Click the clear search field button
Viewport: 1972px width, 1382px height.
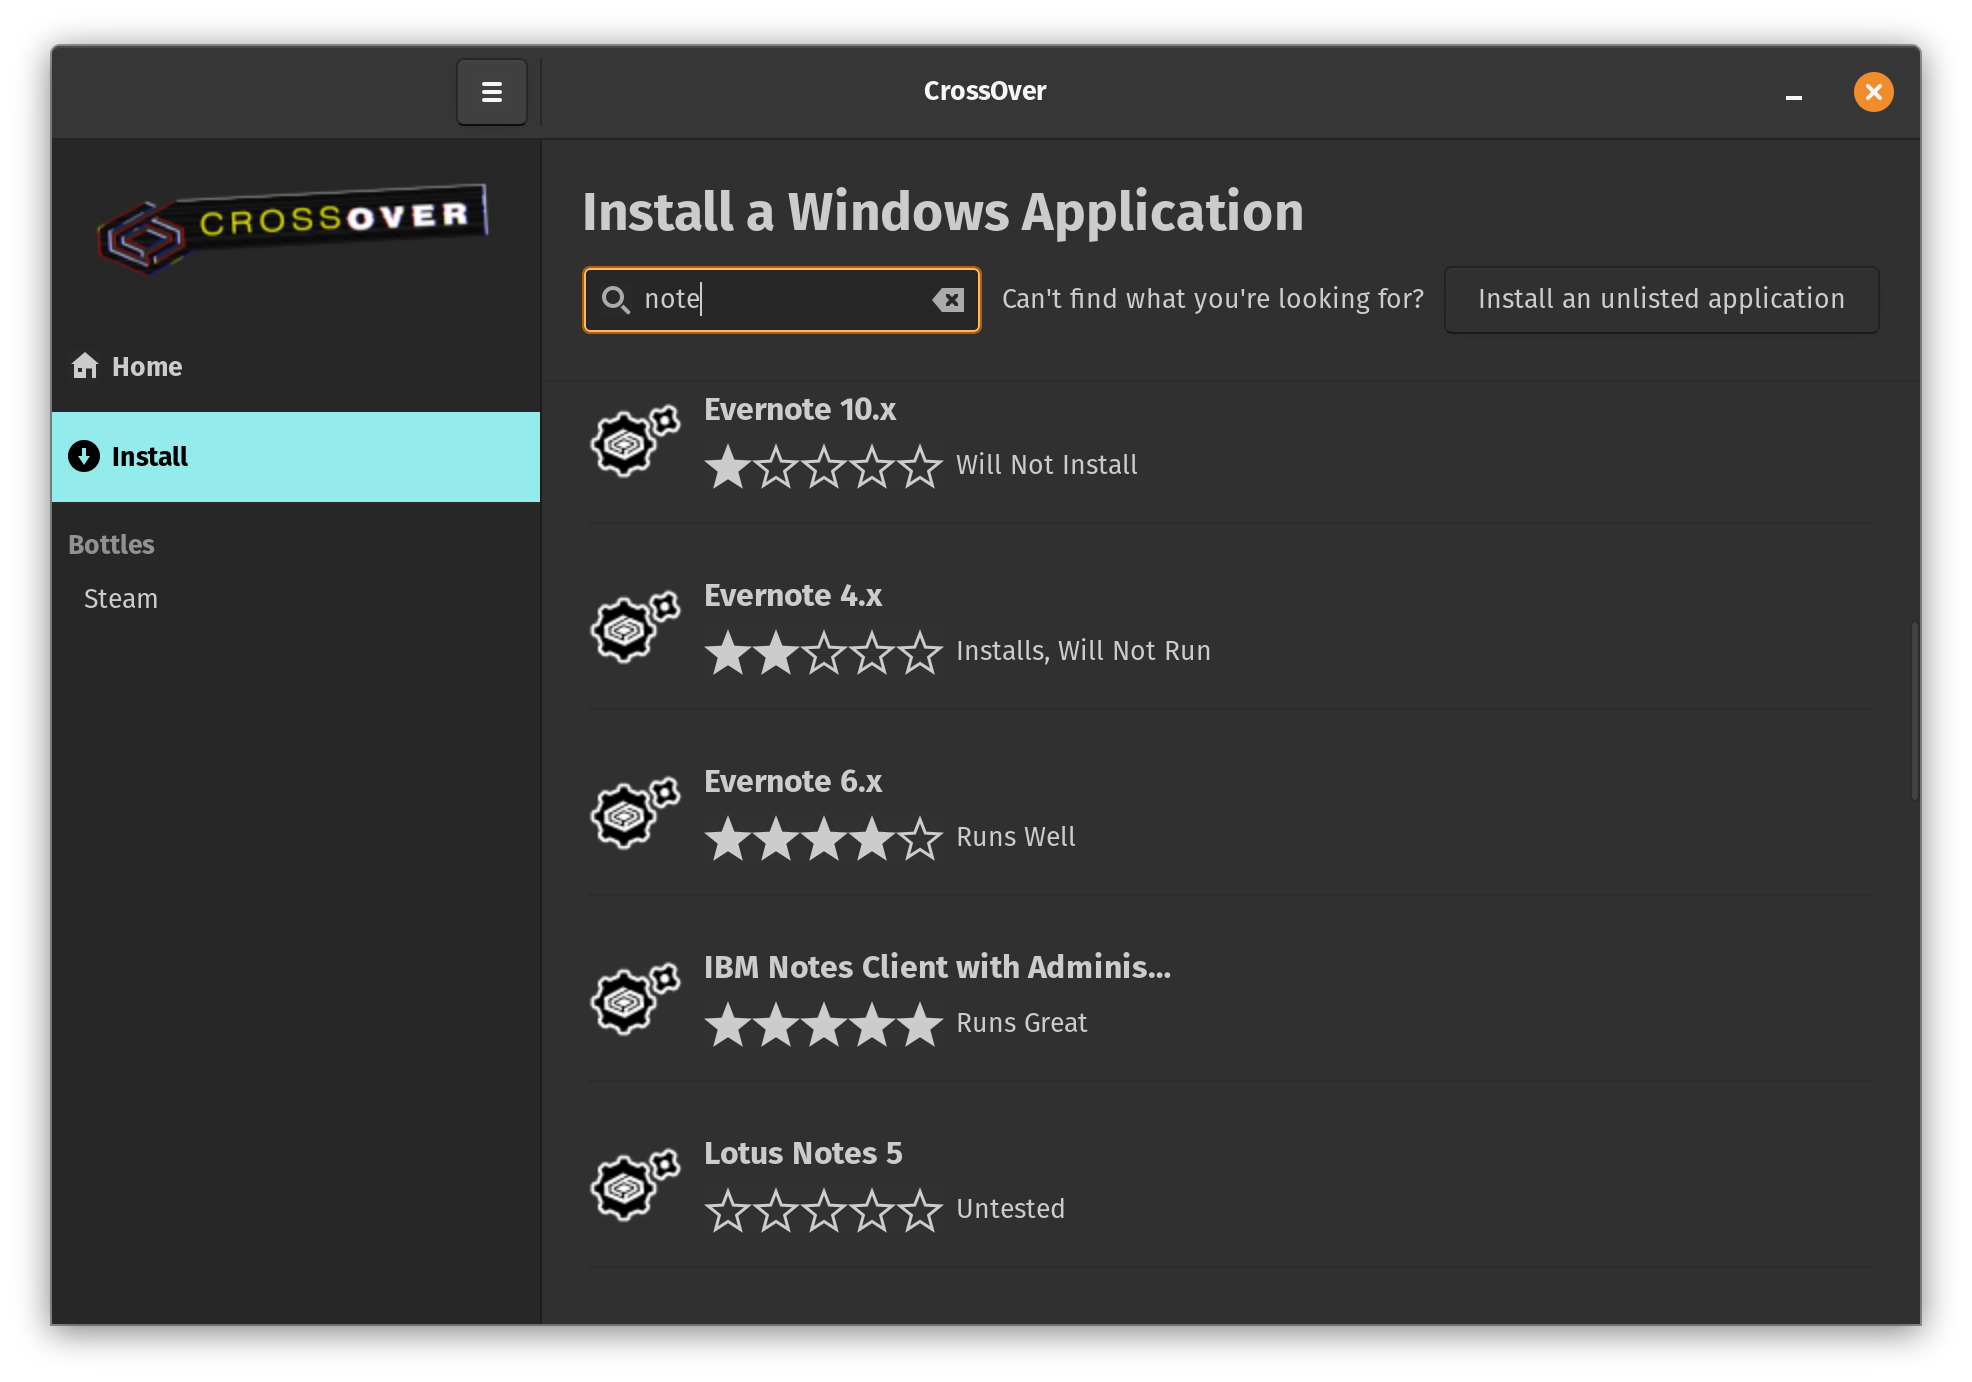point(949,300)
